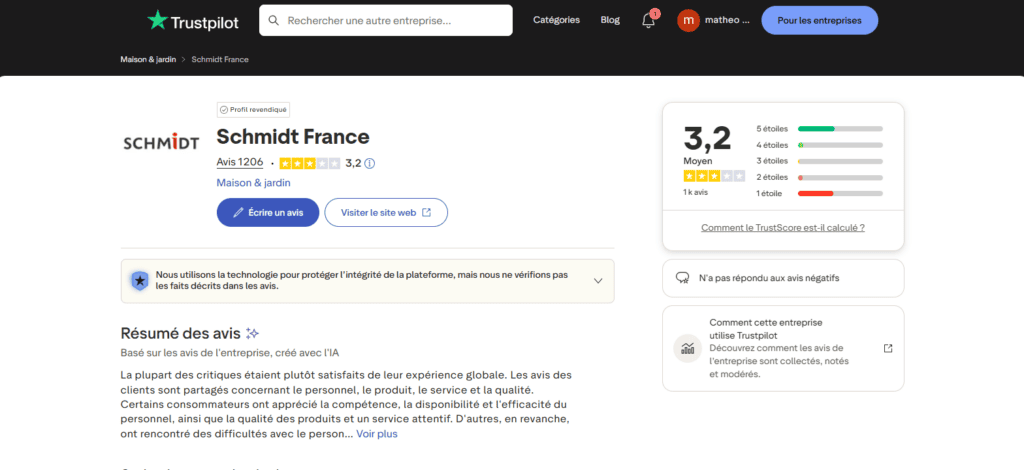Click the speech bubble negative reviews icon
Viewport: 1024px width, 470px height.
pyautogui.click(x=682, y=278)
